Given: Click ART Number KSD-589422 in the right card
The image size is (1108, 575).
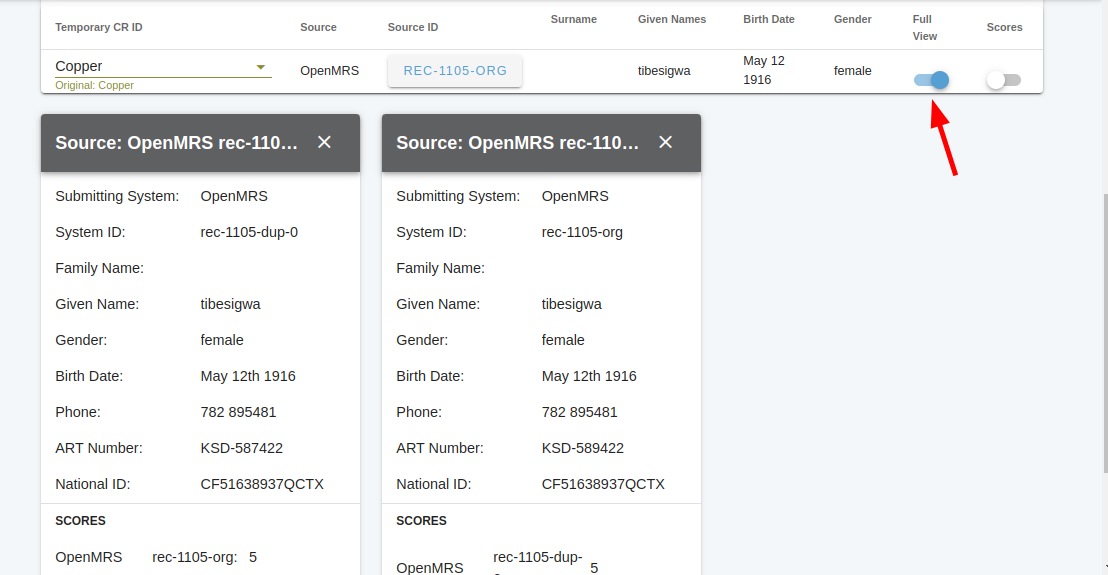Looking at the screenshot, I should coord(582,448).
